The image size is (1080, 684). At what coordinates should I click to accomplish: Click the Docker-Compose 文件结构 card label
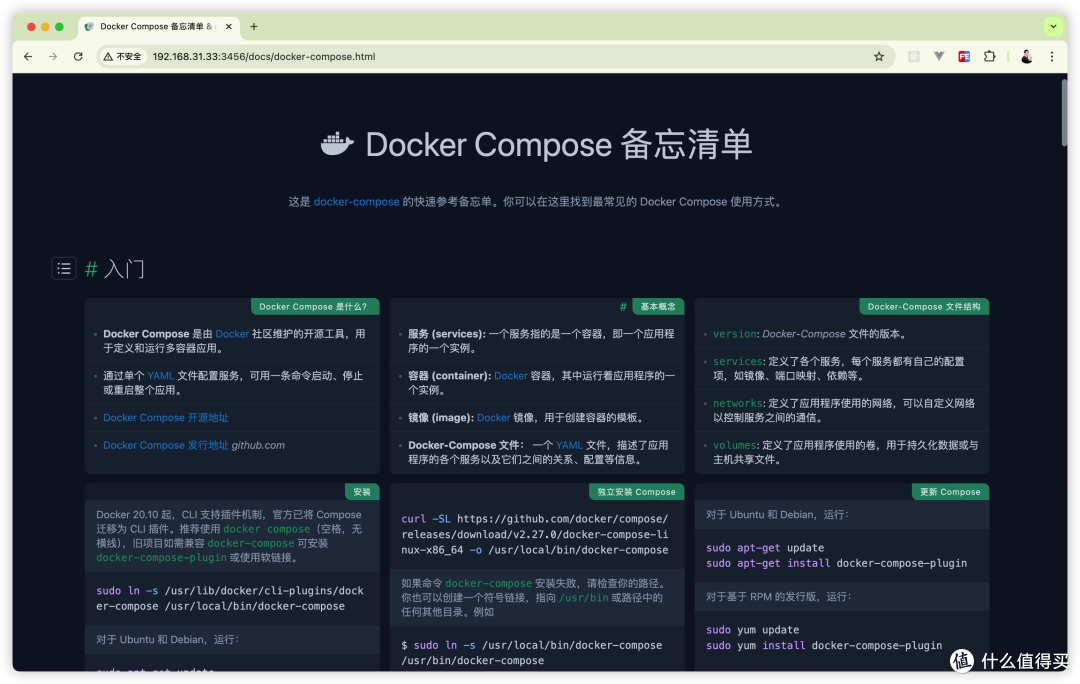pos(924,307)
